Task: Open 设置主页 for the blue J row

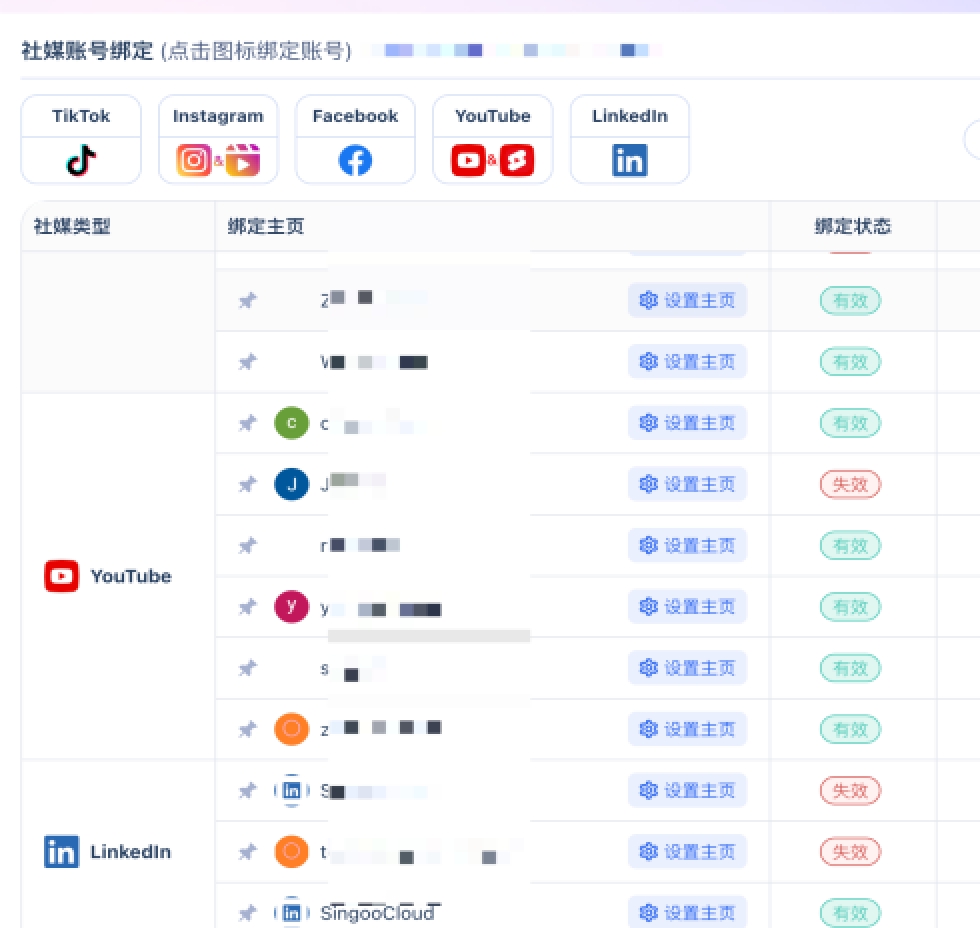Action: (x=688, y=484)
